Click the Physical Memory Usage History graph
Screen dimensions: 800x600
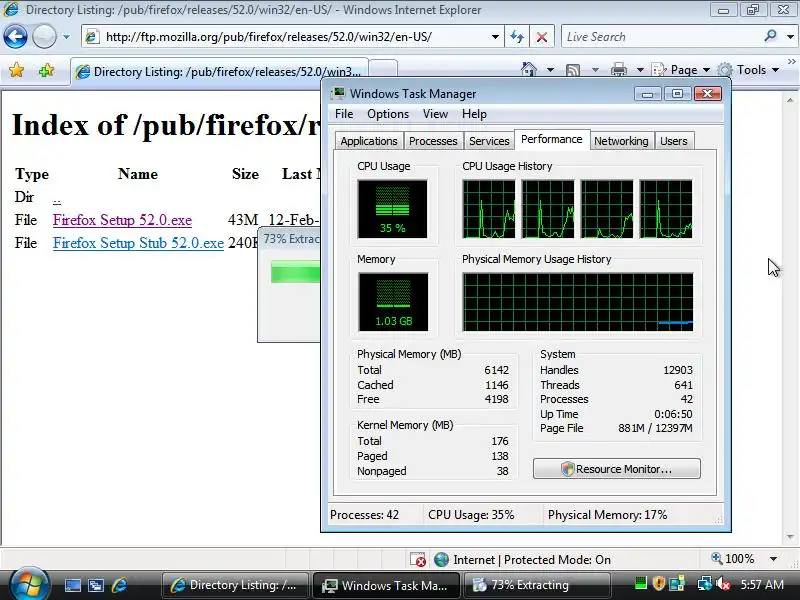(578, 302)
